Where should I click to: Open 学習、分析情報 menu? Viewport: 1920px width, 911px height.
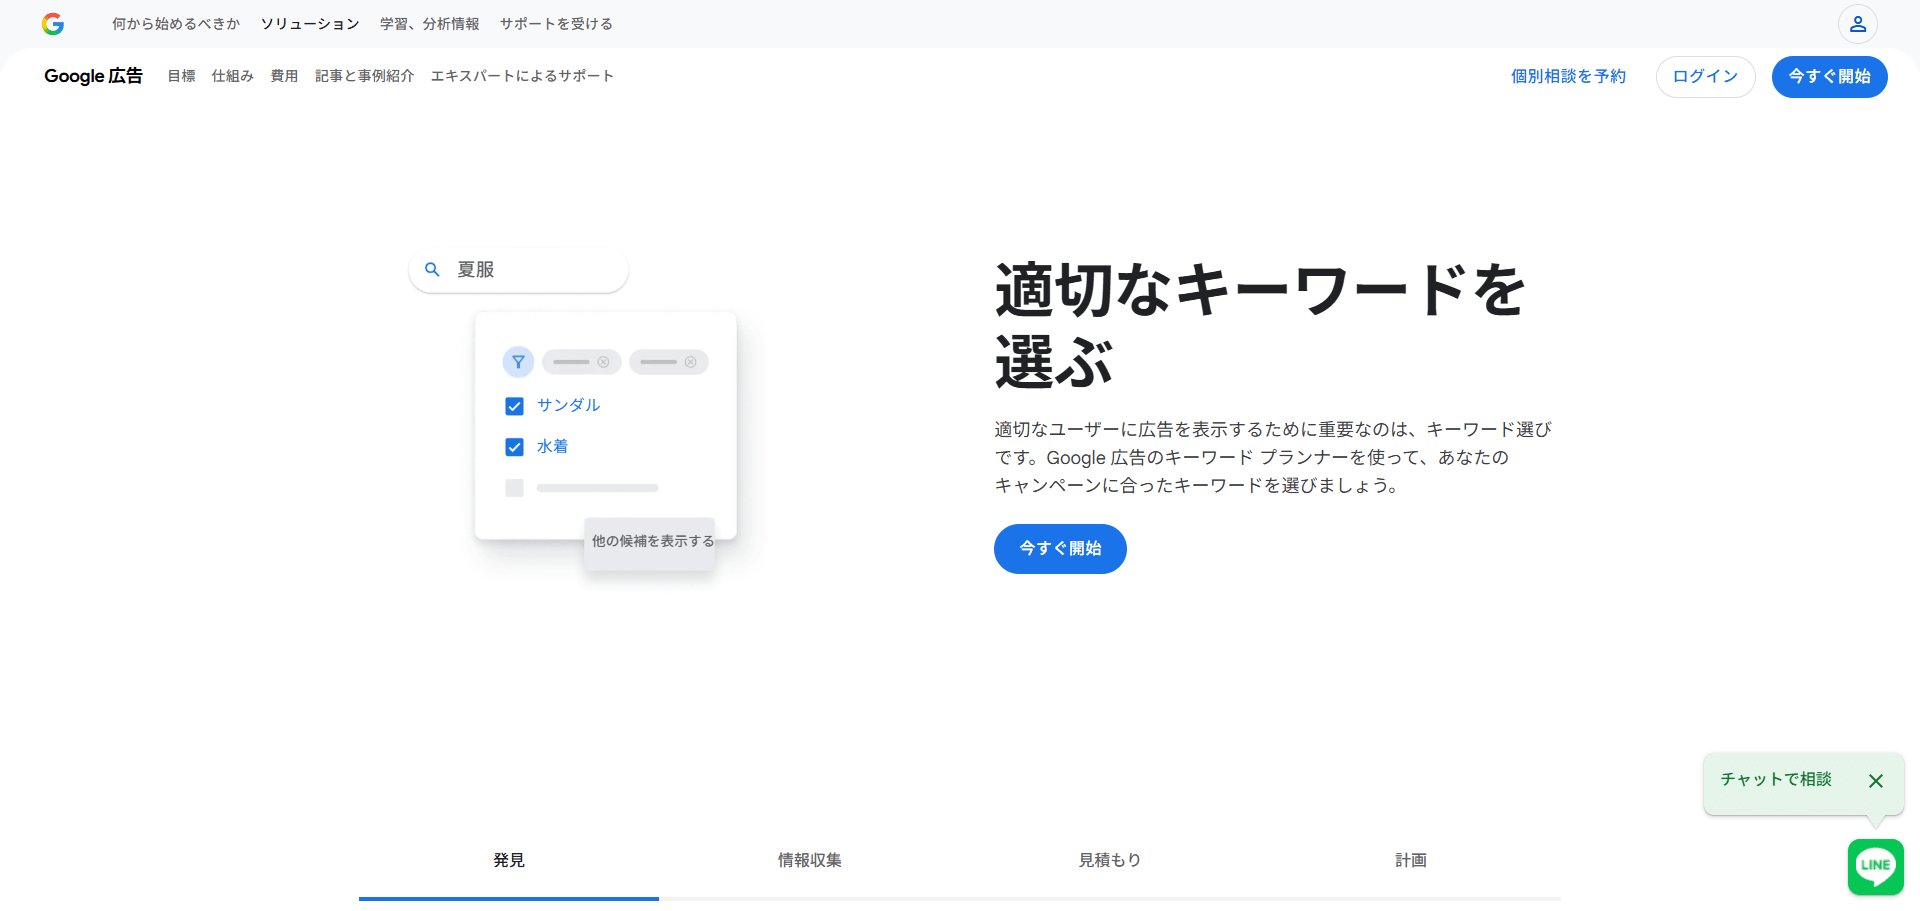point(430,24)
